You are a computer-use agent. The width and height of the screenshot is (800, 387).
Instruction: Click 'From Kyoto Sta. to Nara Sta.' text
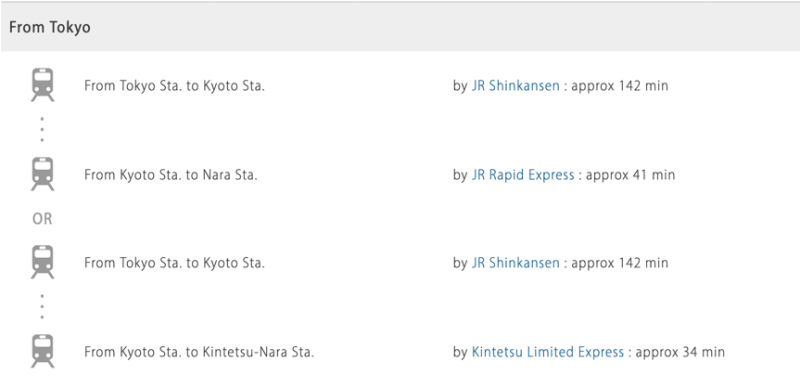click(x=171, y=175)
